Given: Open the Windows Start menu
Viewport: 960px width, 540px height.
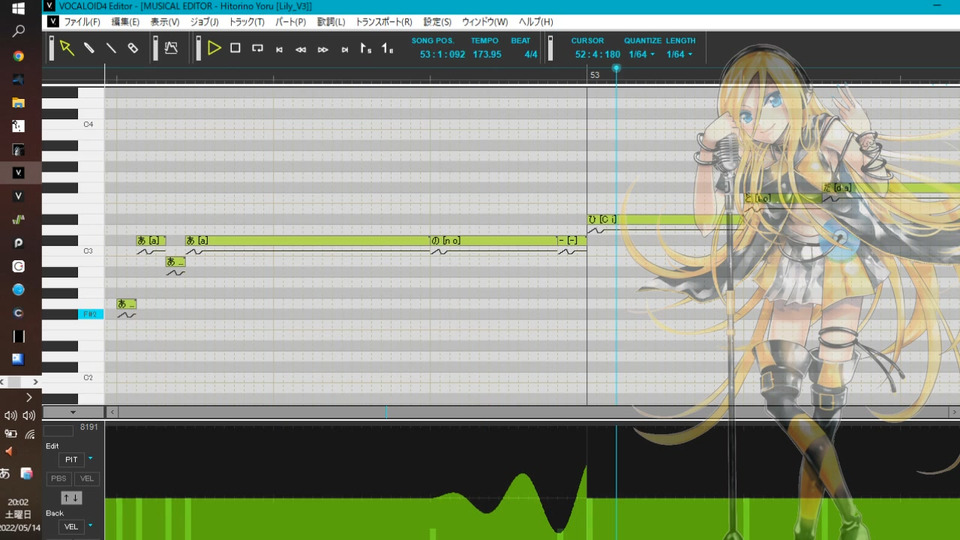Looking at the screenshot, I should coord(18,9).
